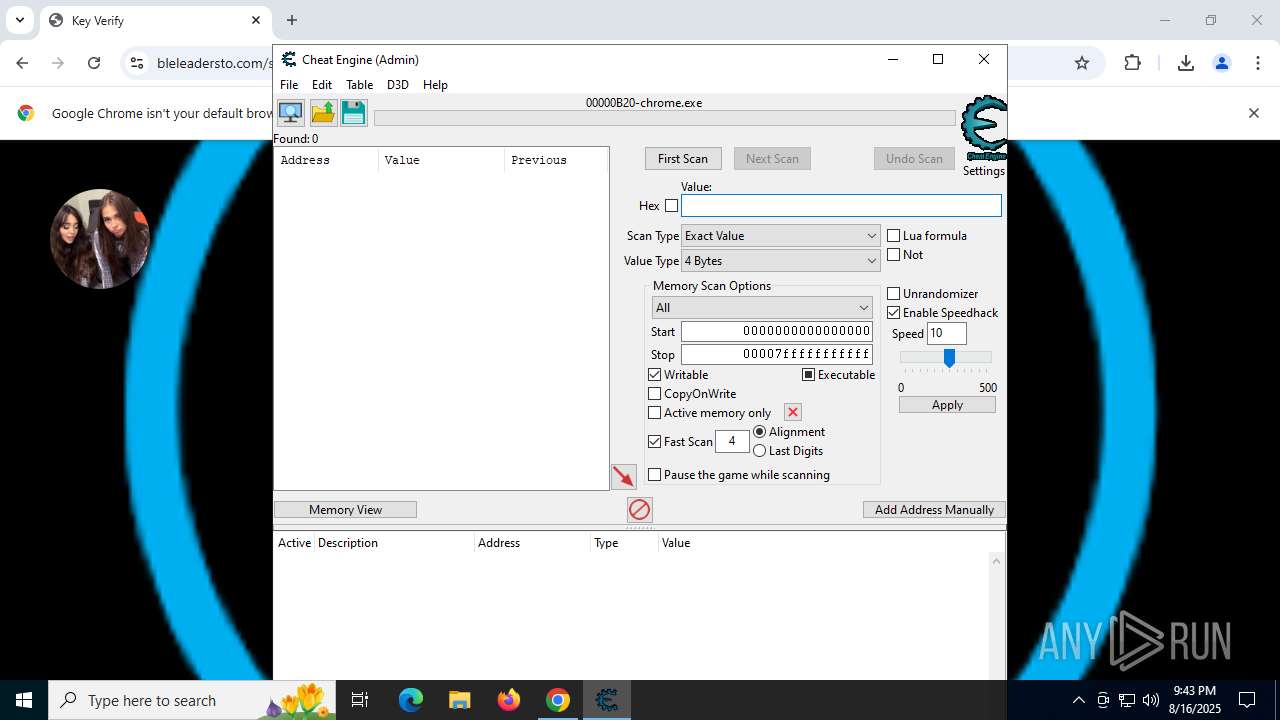This screenshot has width=1280, height=720.
Task: Disable Enable Speedhack checkbox
Action: click(894, 313)
